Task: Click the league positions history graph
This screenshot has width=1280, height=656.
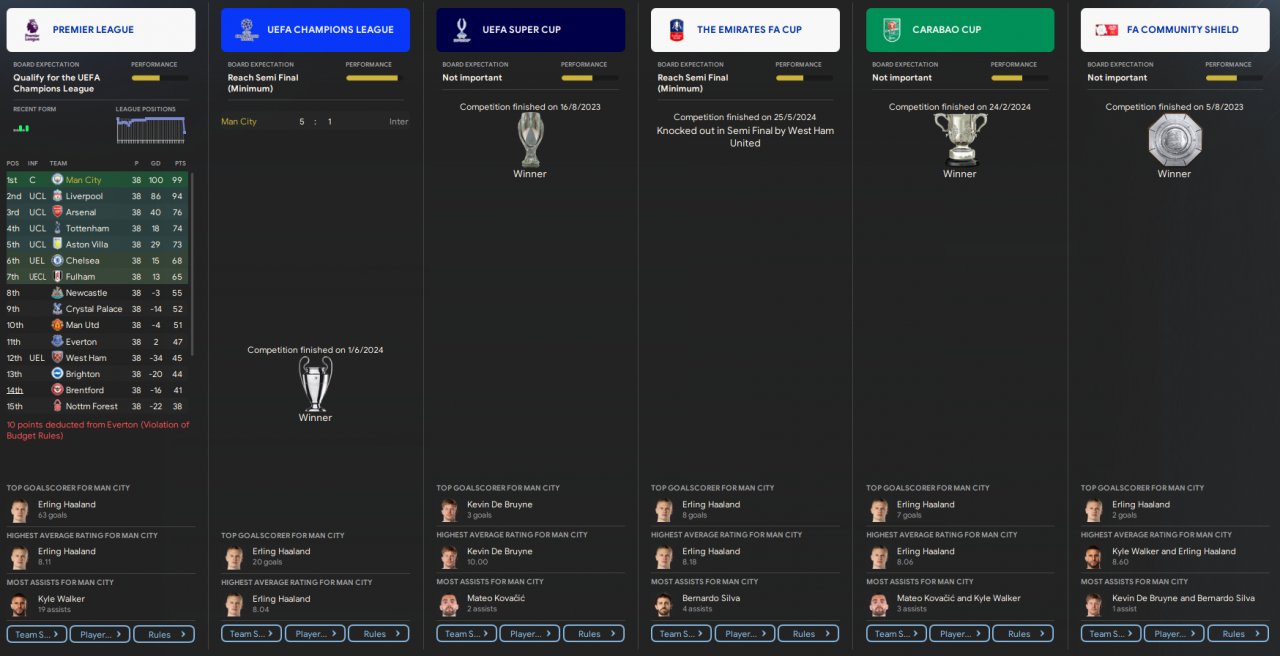Action: (151, 130)
